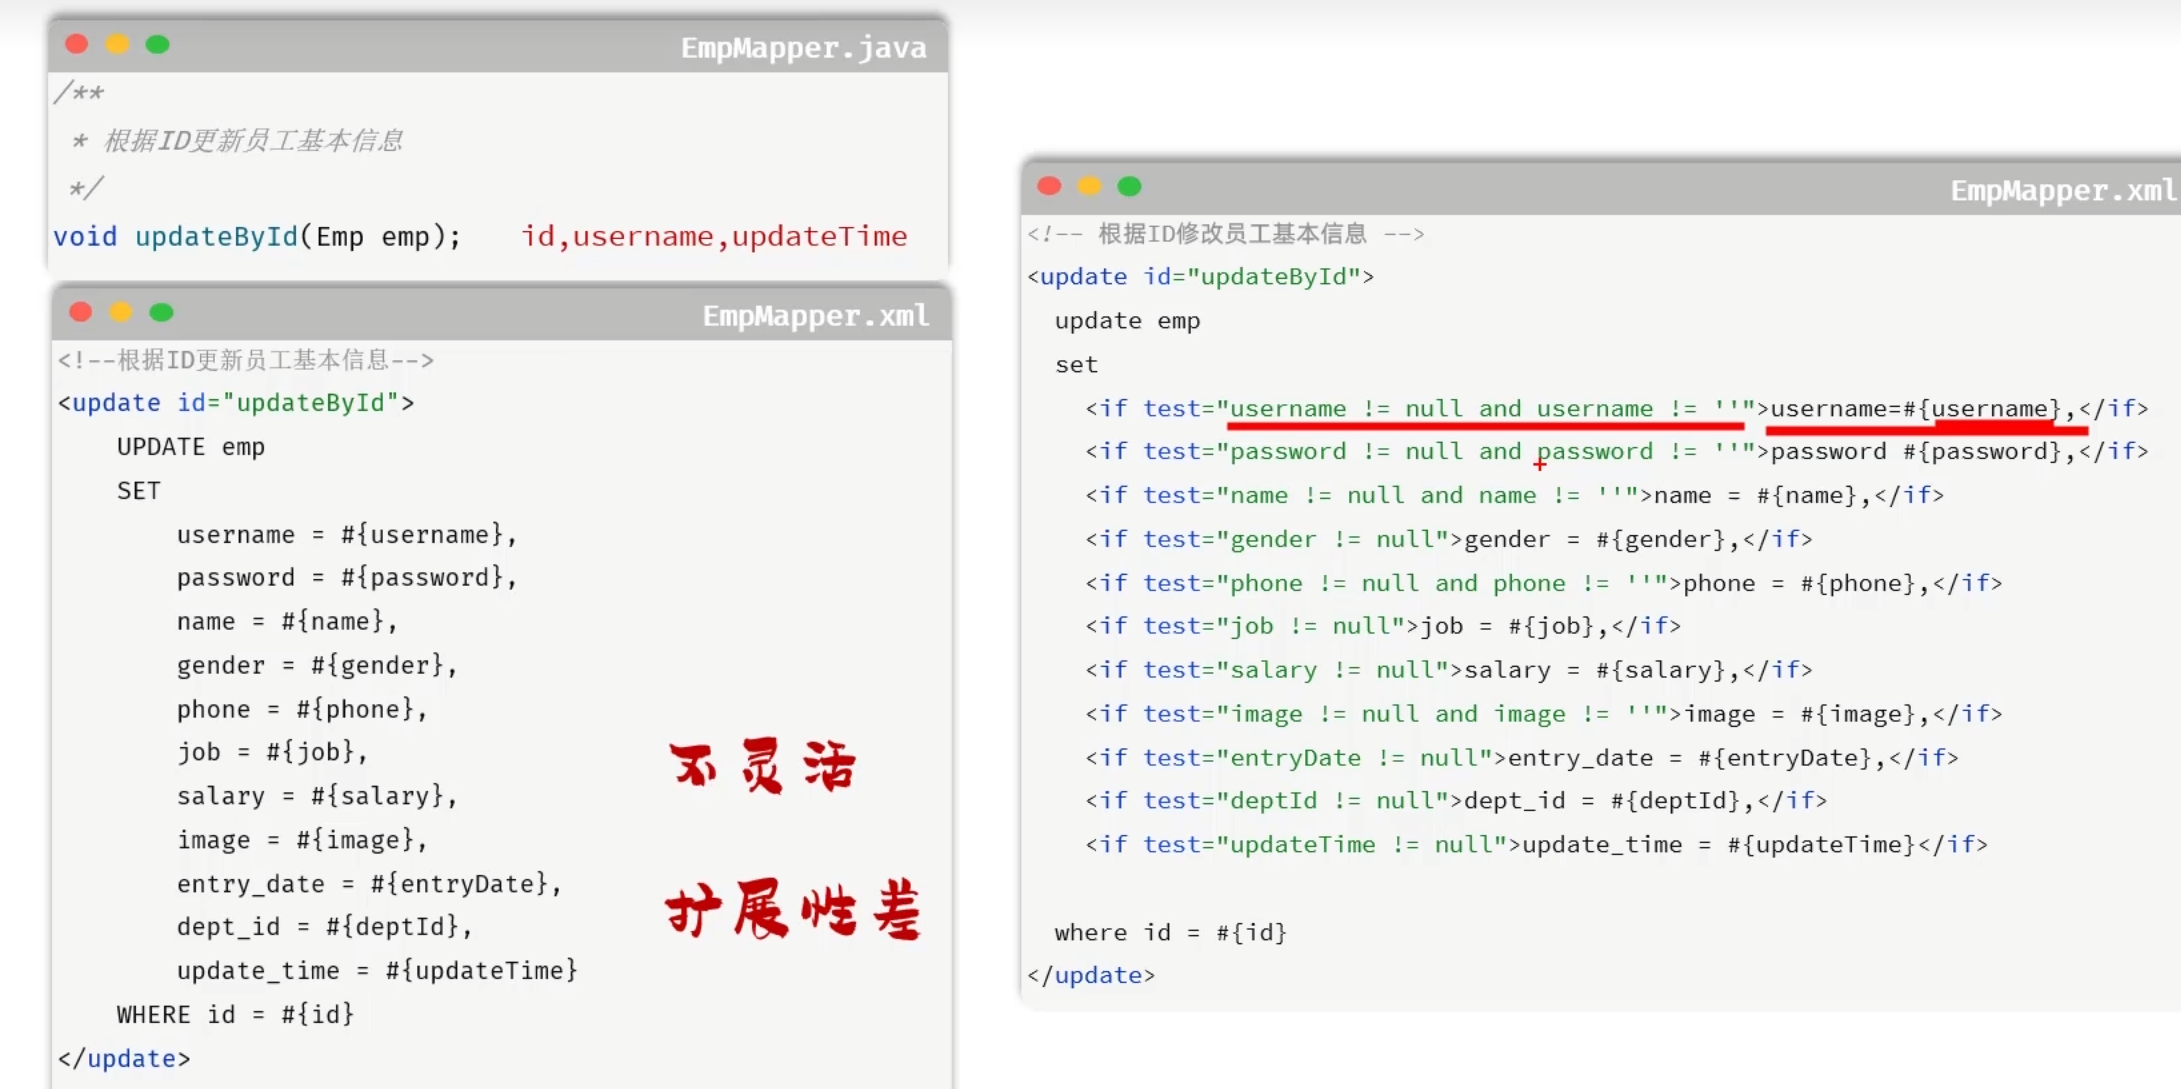Click updateById method name in Java code
The height and width of the screenshot is (1089, 2181).
coord(216,237)
